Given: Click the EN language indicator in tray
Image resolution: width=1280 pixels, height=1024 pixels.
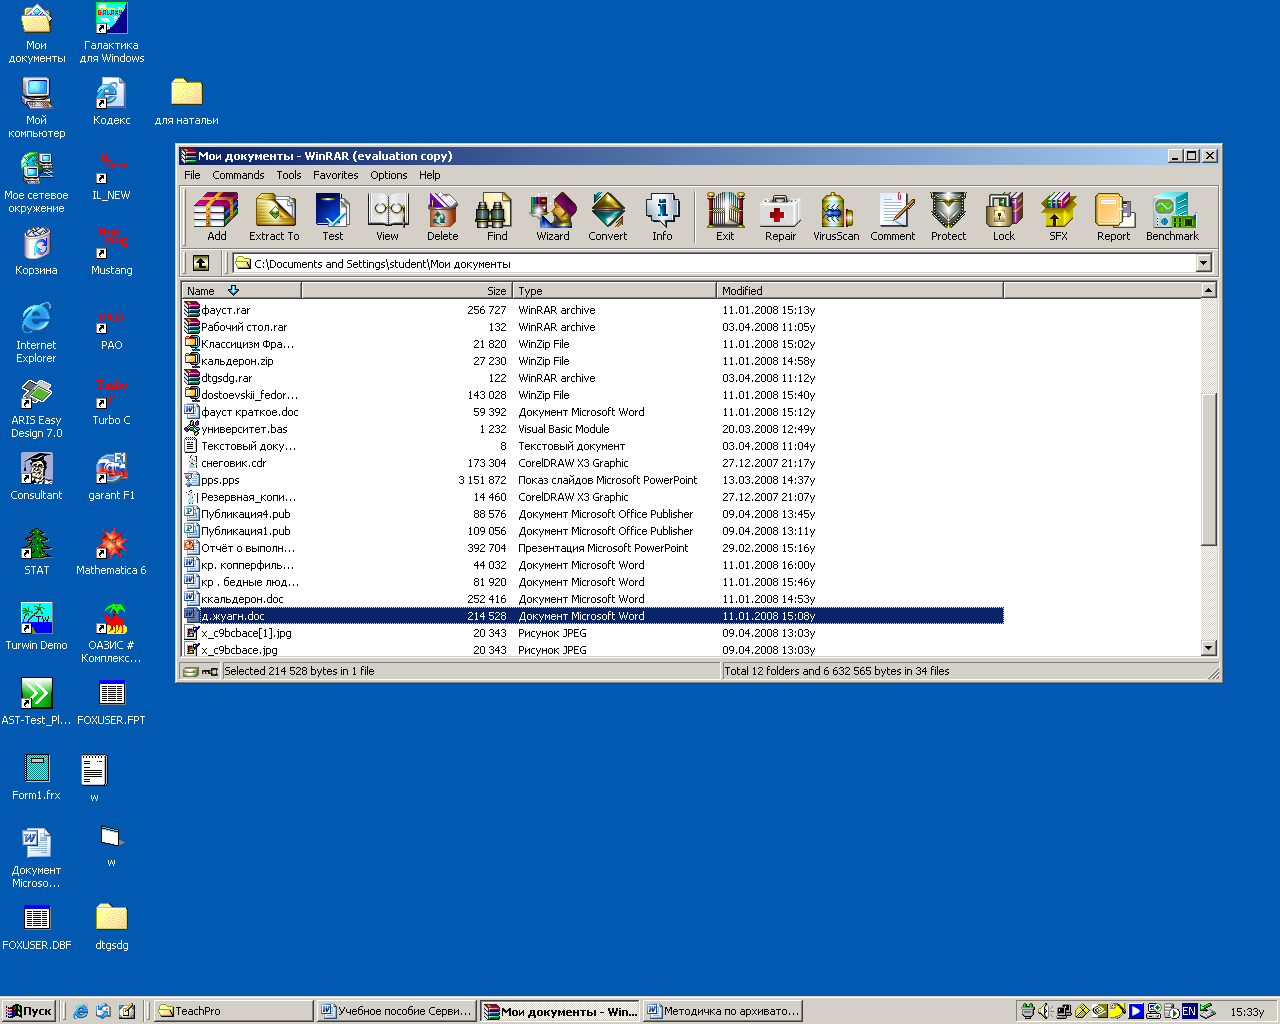Looking at the screenshot, I should (x=1189, y=1011).
